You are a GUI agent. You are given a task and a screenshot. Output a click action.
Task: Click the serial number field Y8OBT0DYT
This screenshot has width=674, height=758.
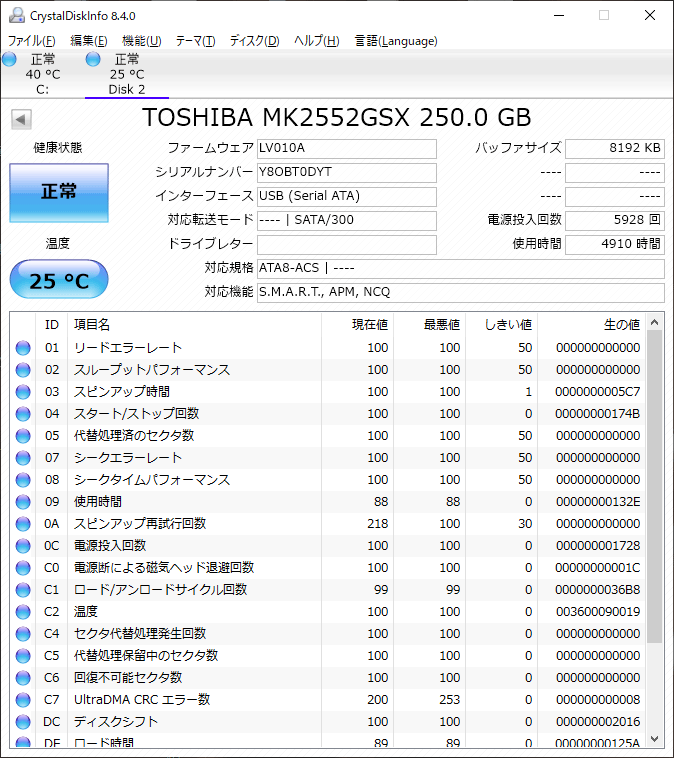[347, 173]
